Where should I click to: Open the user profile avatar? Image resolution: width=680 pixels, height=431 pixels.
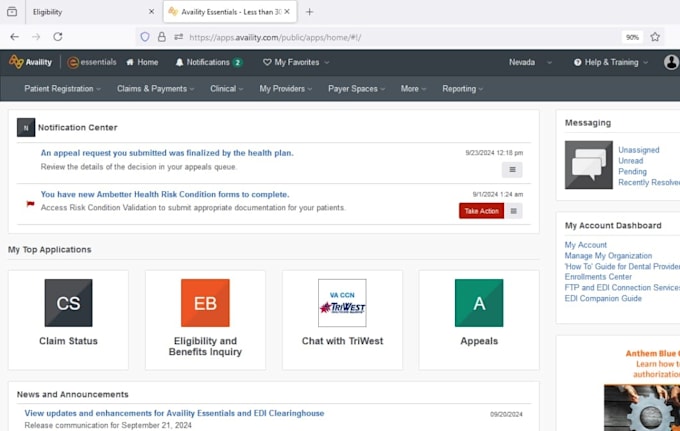(x=671, y=62)
